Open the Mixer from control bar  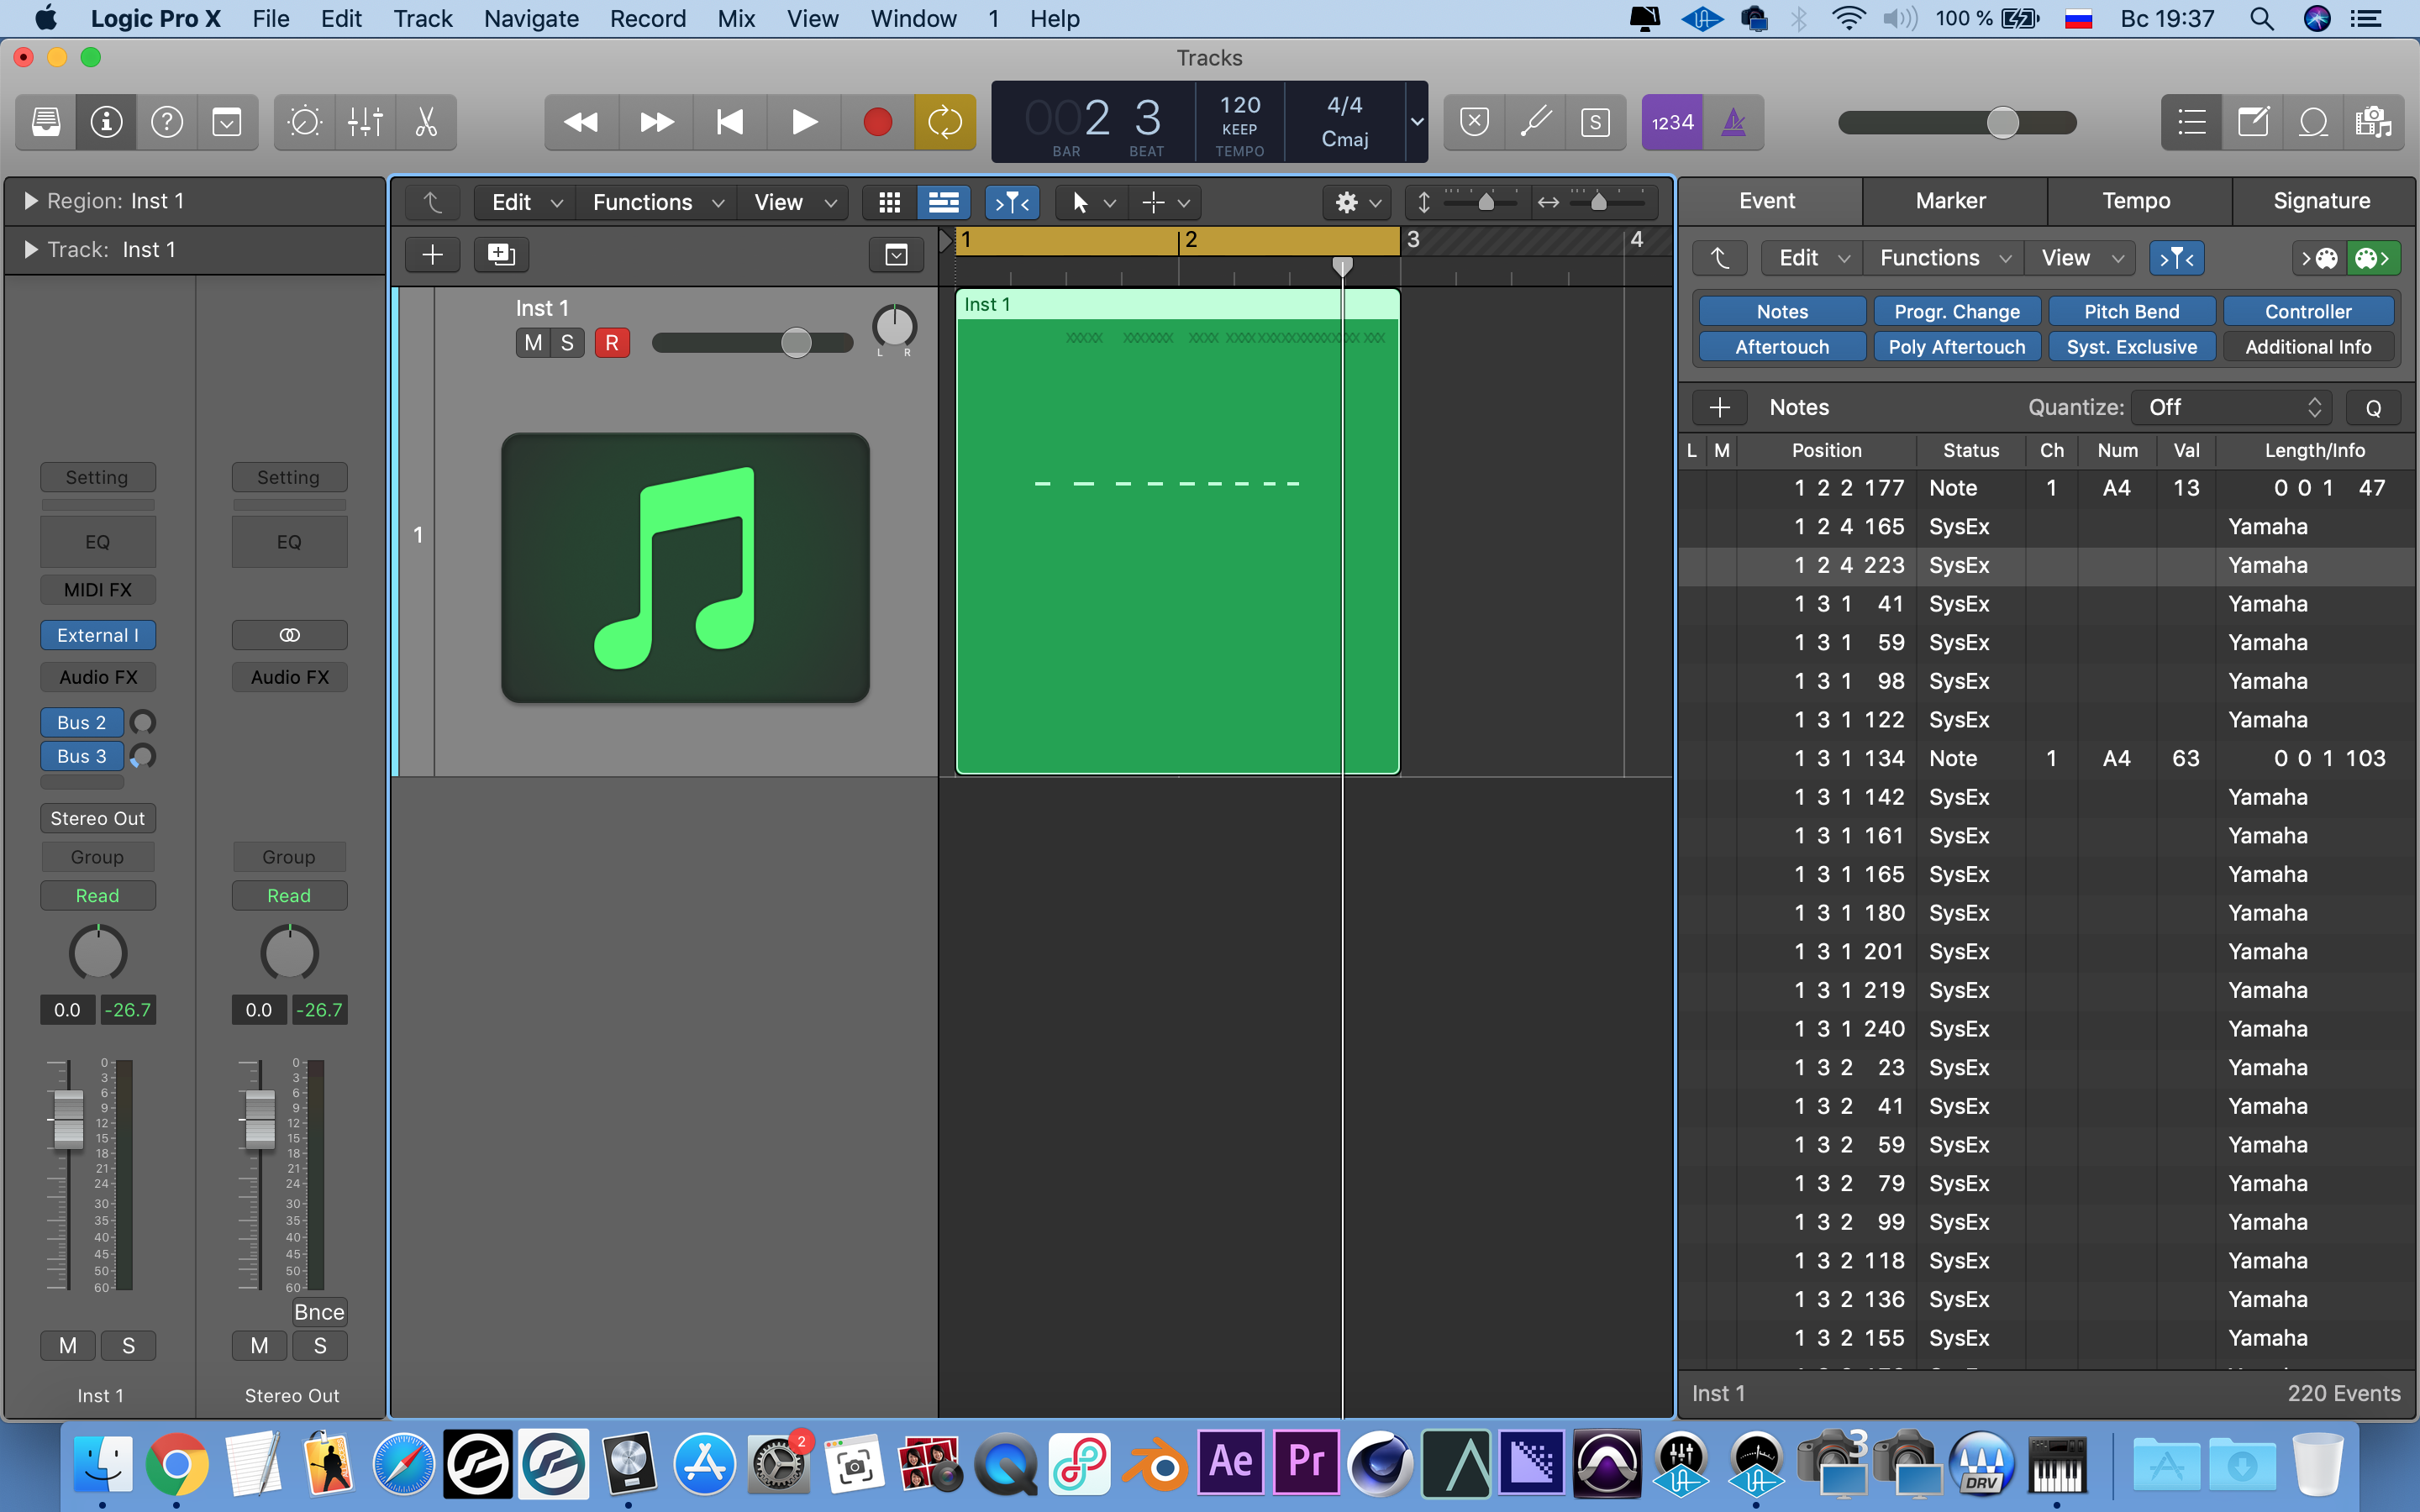point(365,122)
